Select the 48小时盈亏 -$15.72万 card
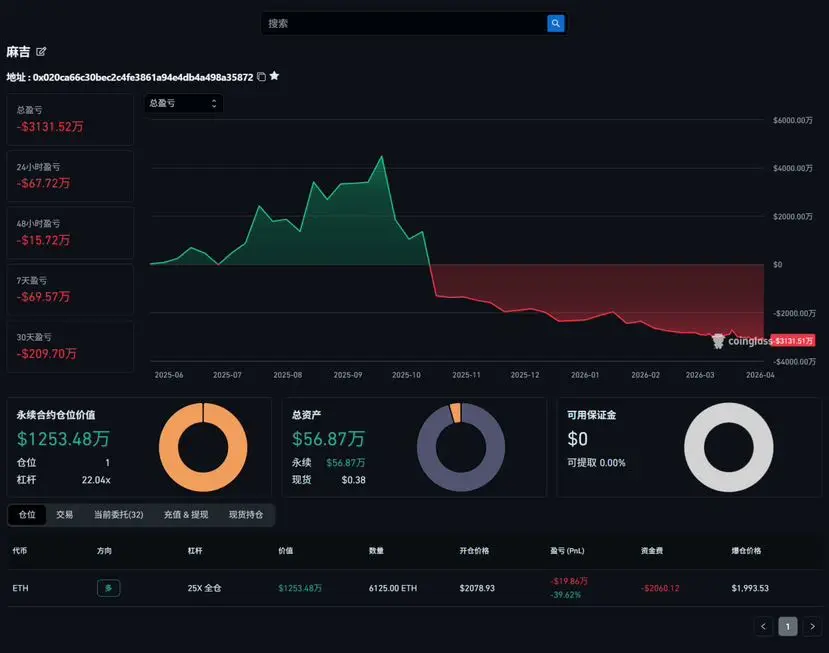The image size is (829, 653). (x=70, y=233)
